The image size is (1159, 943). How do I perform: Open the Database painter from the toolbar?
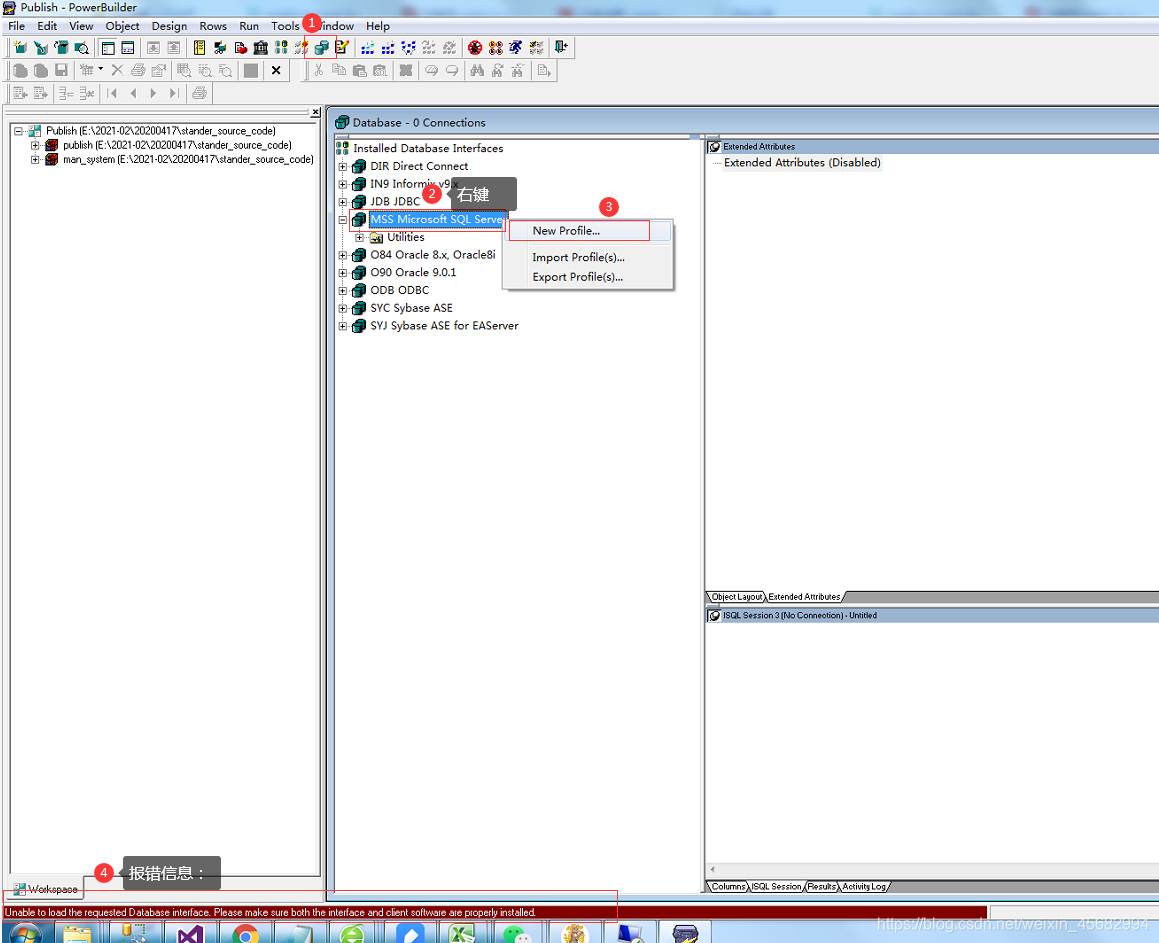coord(321,47)
